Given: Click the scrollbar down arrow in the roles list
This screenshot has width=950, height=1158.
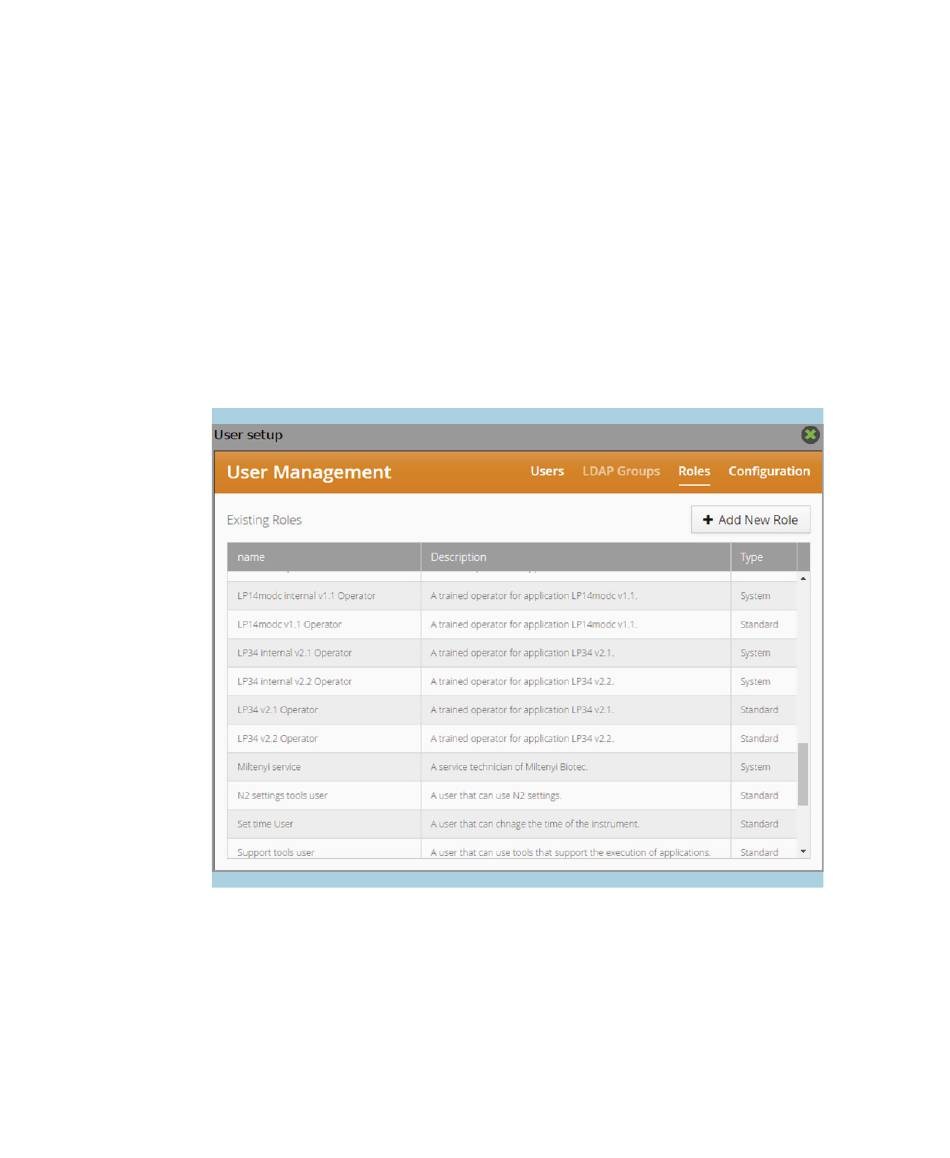Looking at the screenshot, I should (x=803, y=852).
